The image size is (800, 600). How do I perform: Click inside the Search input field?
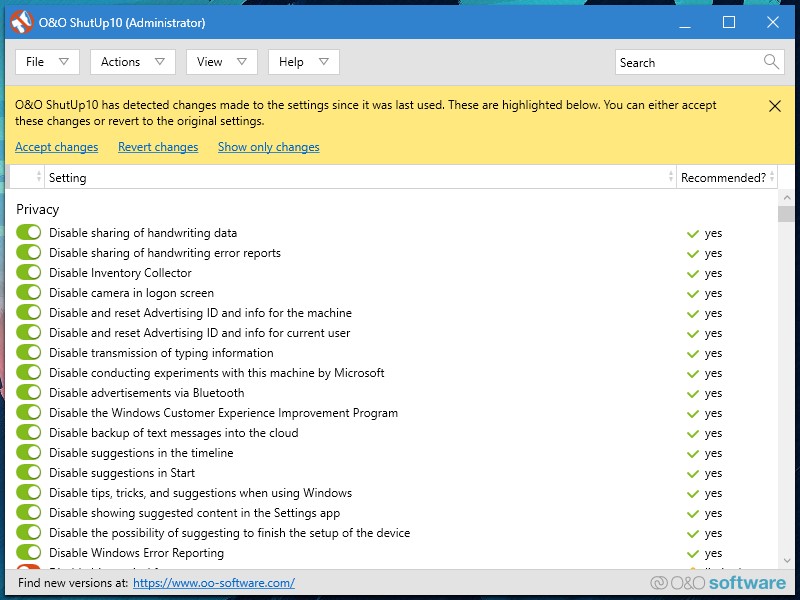click(688, 62)
